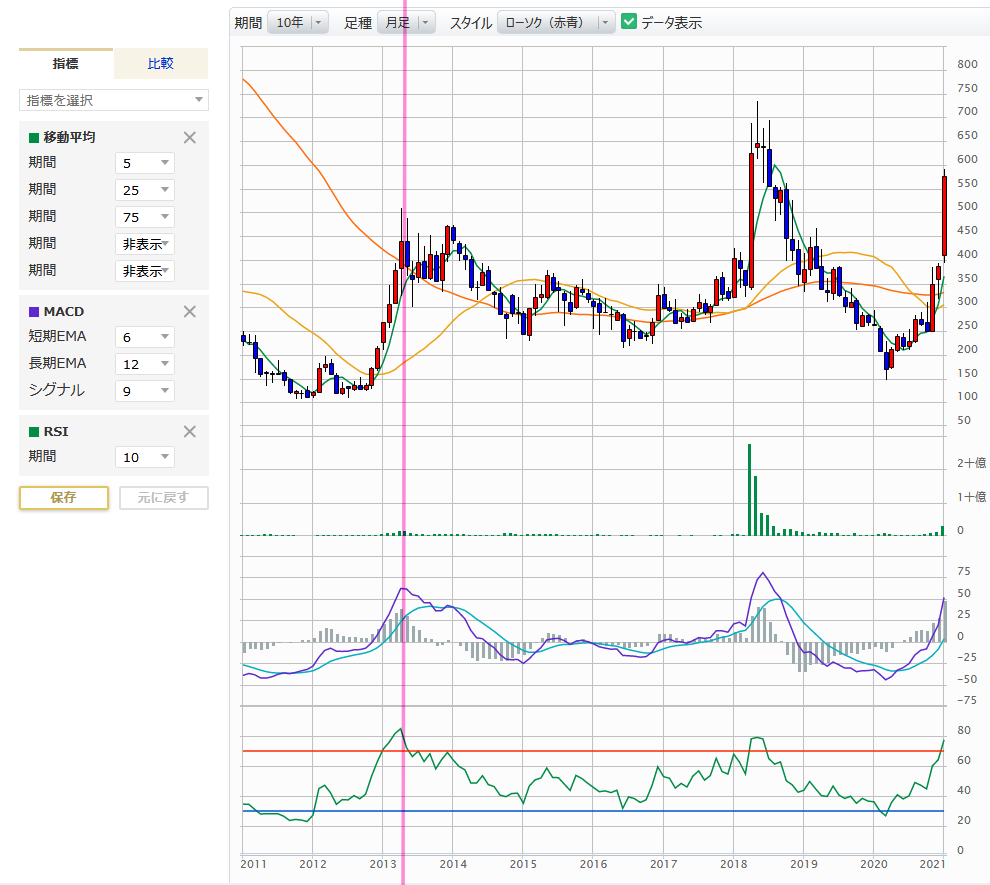Image resolution: width=990 pixels, height=885 pixels.
Task: Switch to the 比較 tab
Action: [x=160, y=64]
